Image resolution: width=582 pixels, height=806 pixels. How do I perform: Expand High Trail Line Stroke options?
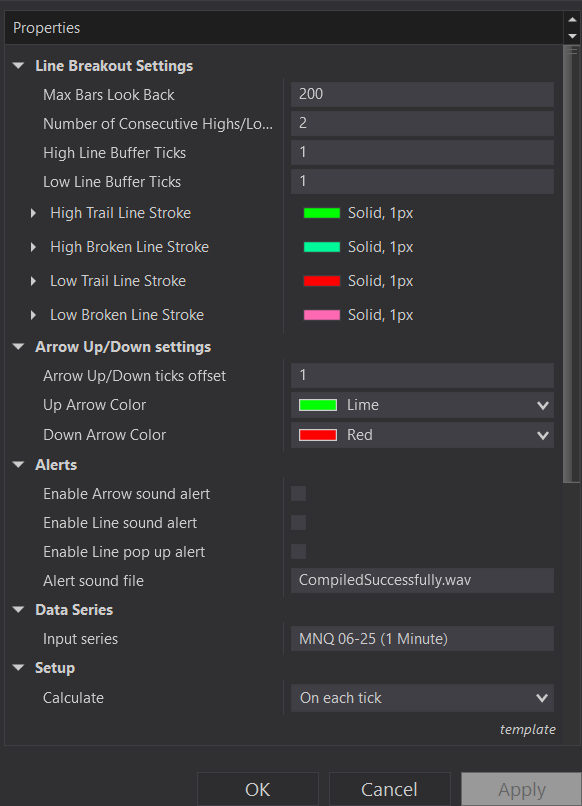33,213
